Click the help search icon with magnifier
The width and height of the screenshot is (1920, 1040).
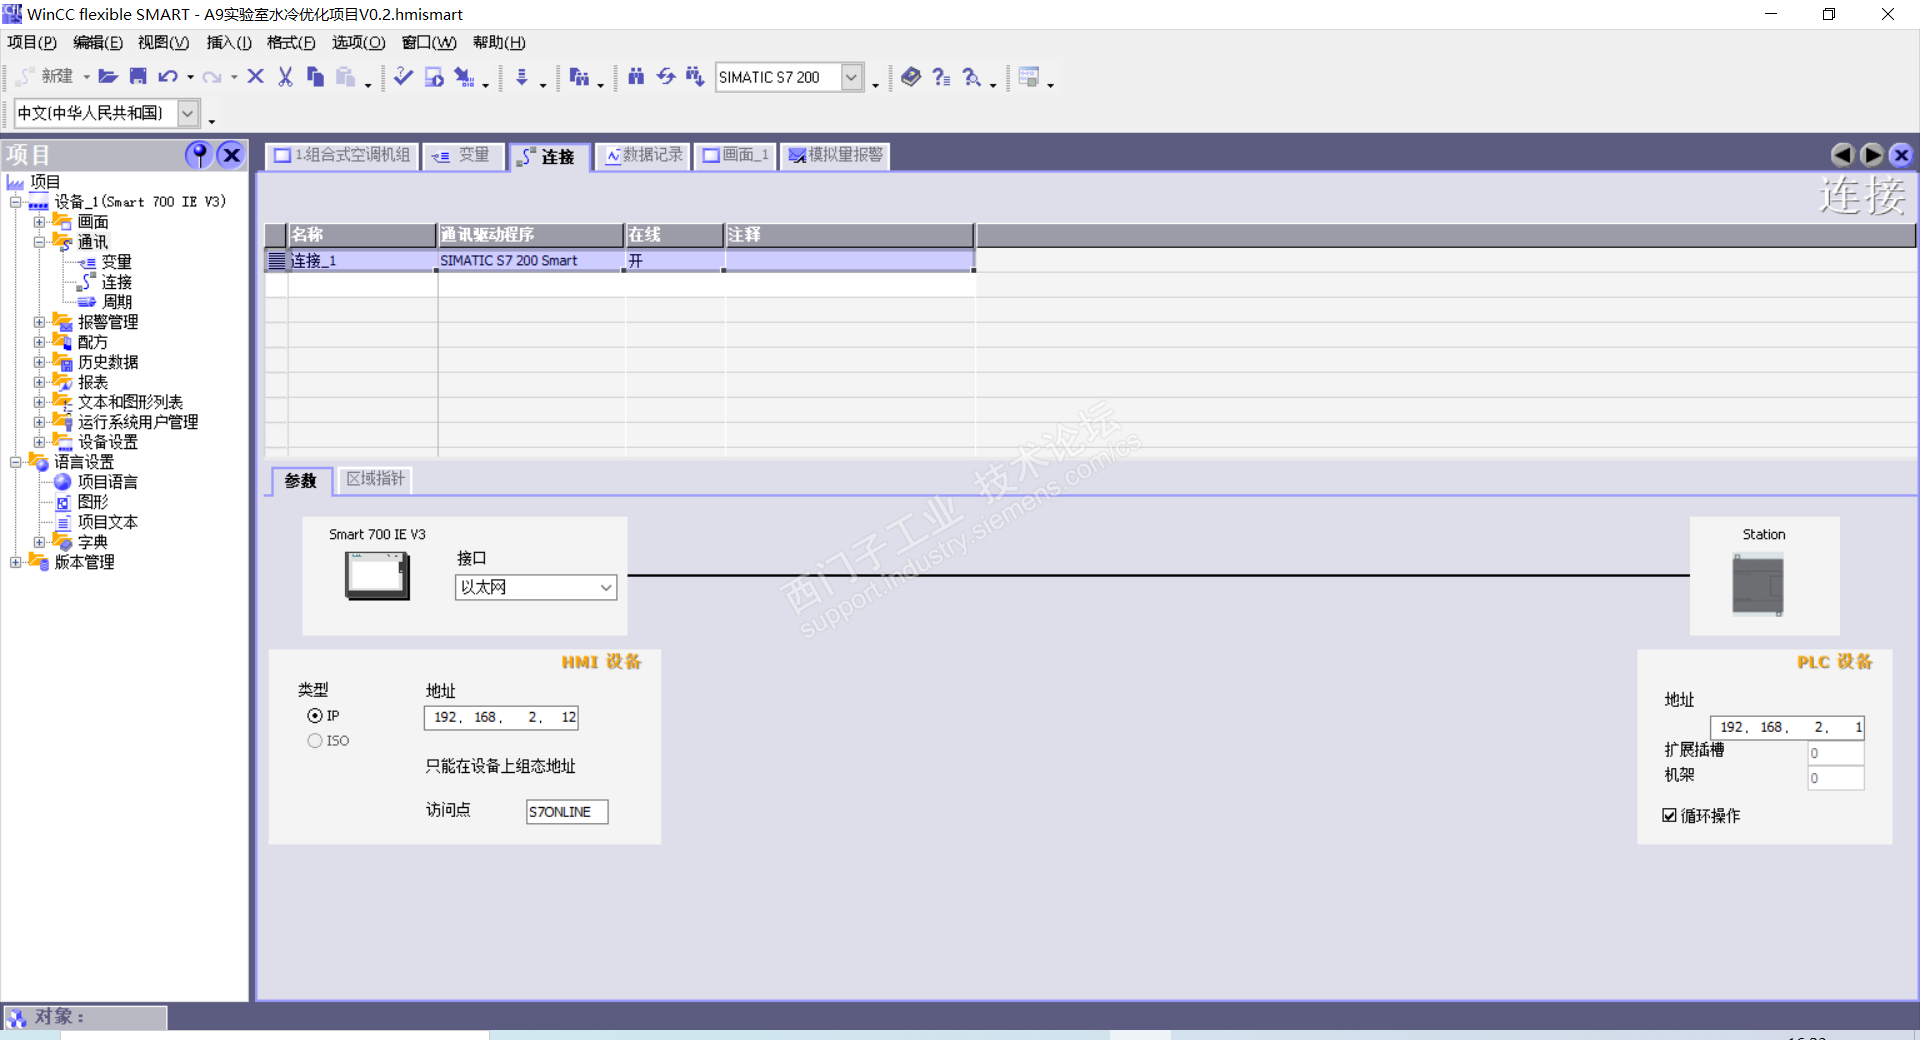click(972, 77)
